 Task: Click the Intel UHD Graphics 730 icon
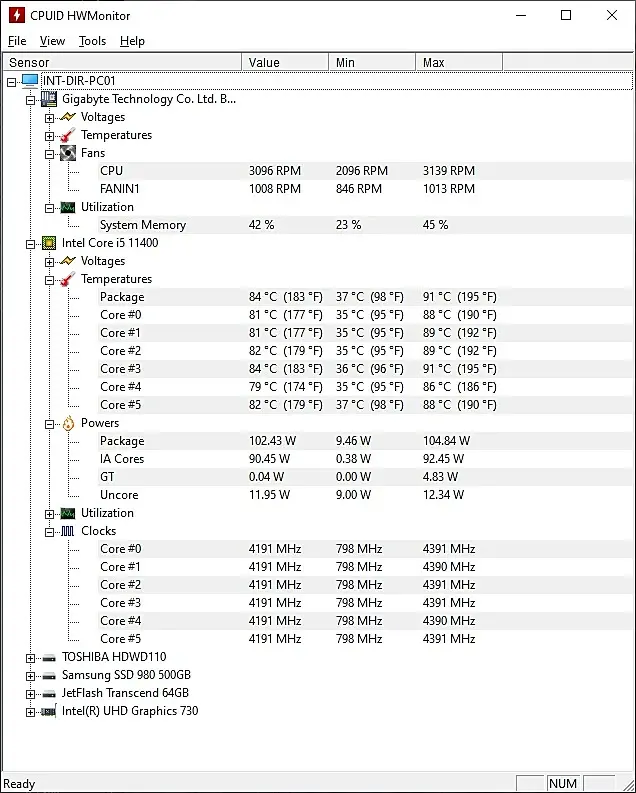click(x=48, y=711)
